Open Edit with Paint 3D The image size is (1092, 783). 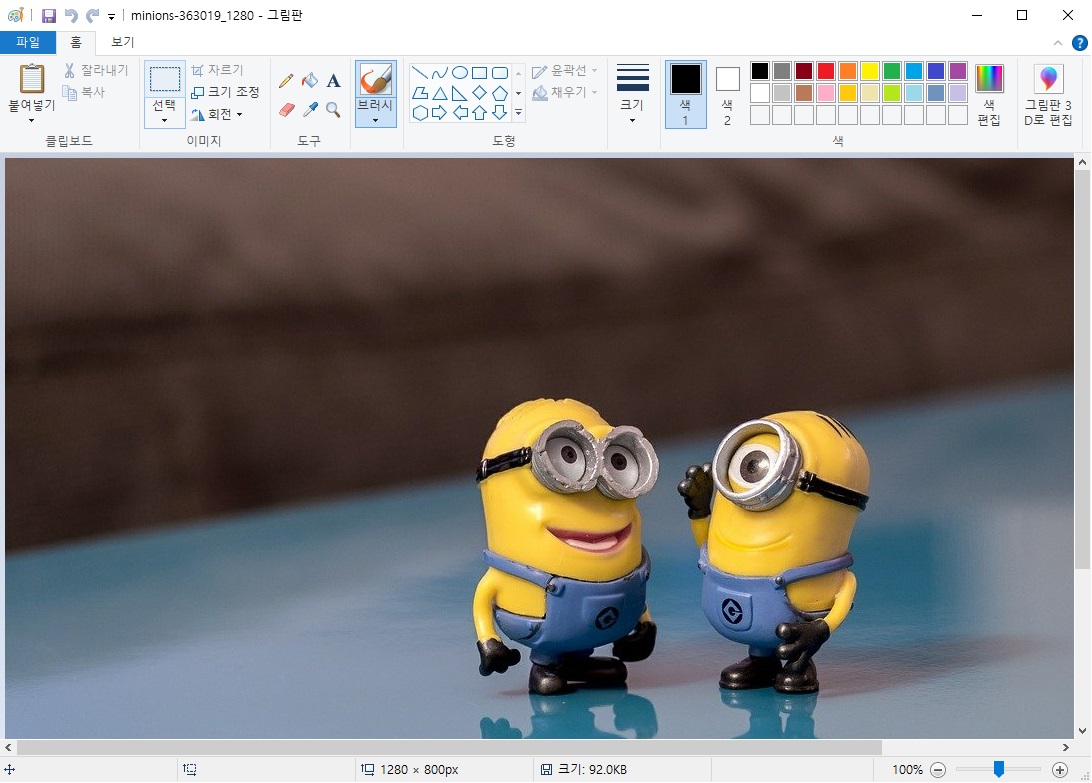(1048, 95)
